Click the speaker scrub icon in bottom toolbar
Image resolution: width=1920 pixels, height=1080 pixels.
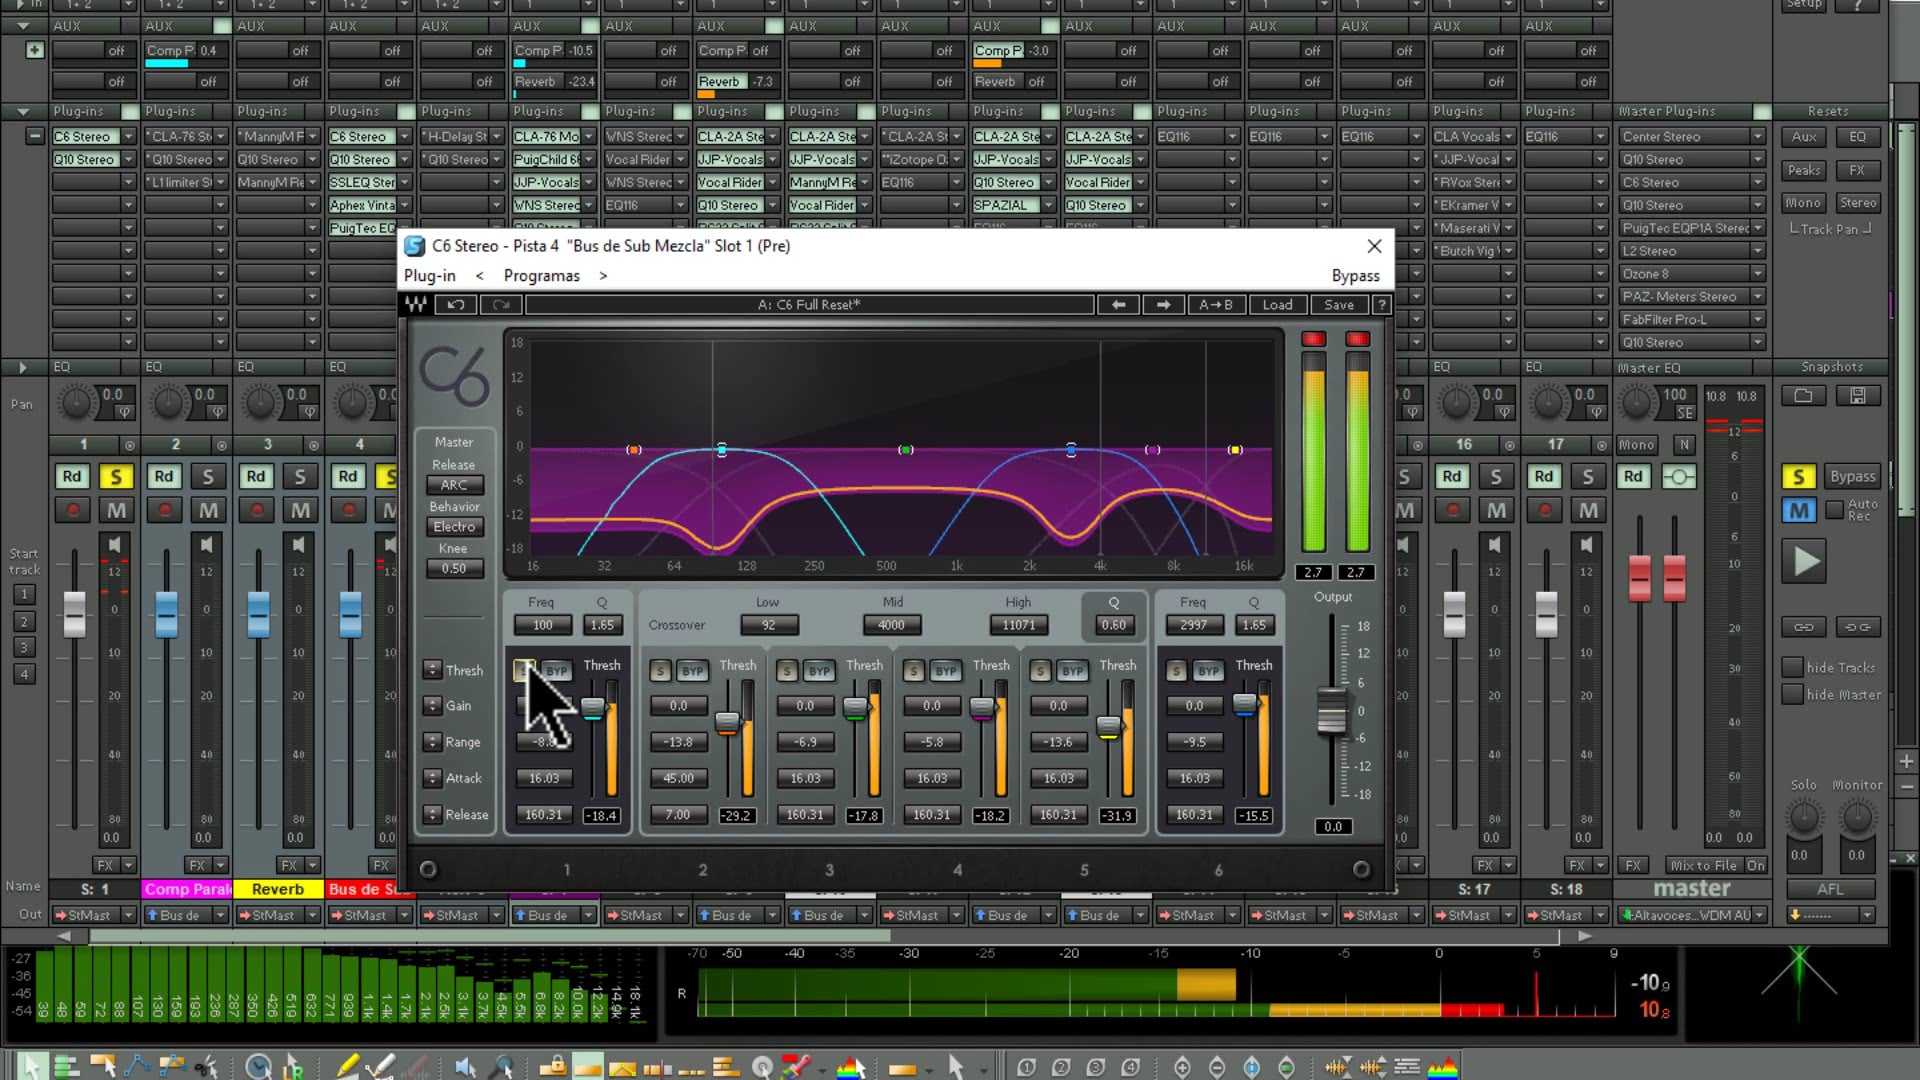click(465, 1067)
